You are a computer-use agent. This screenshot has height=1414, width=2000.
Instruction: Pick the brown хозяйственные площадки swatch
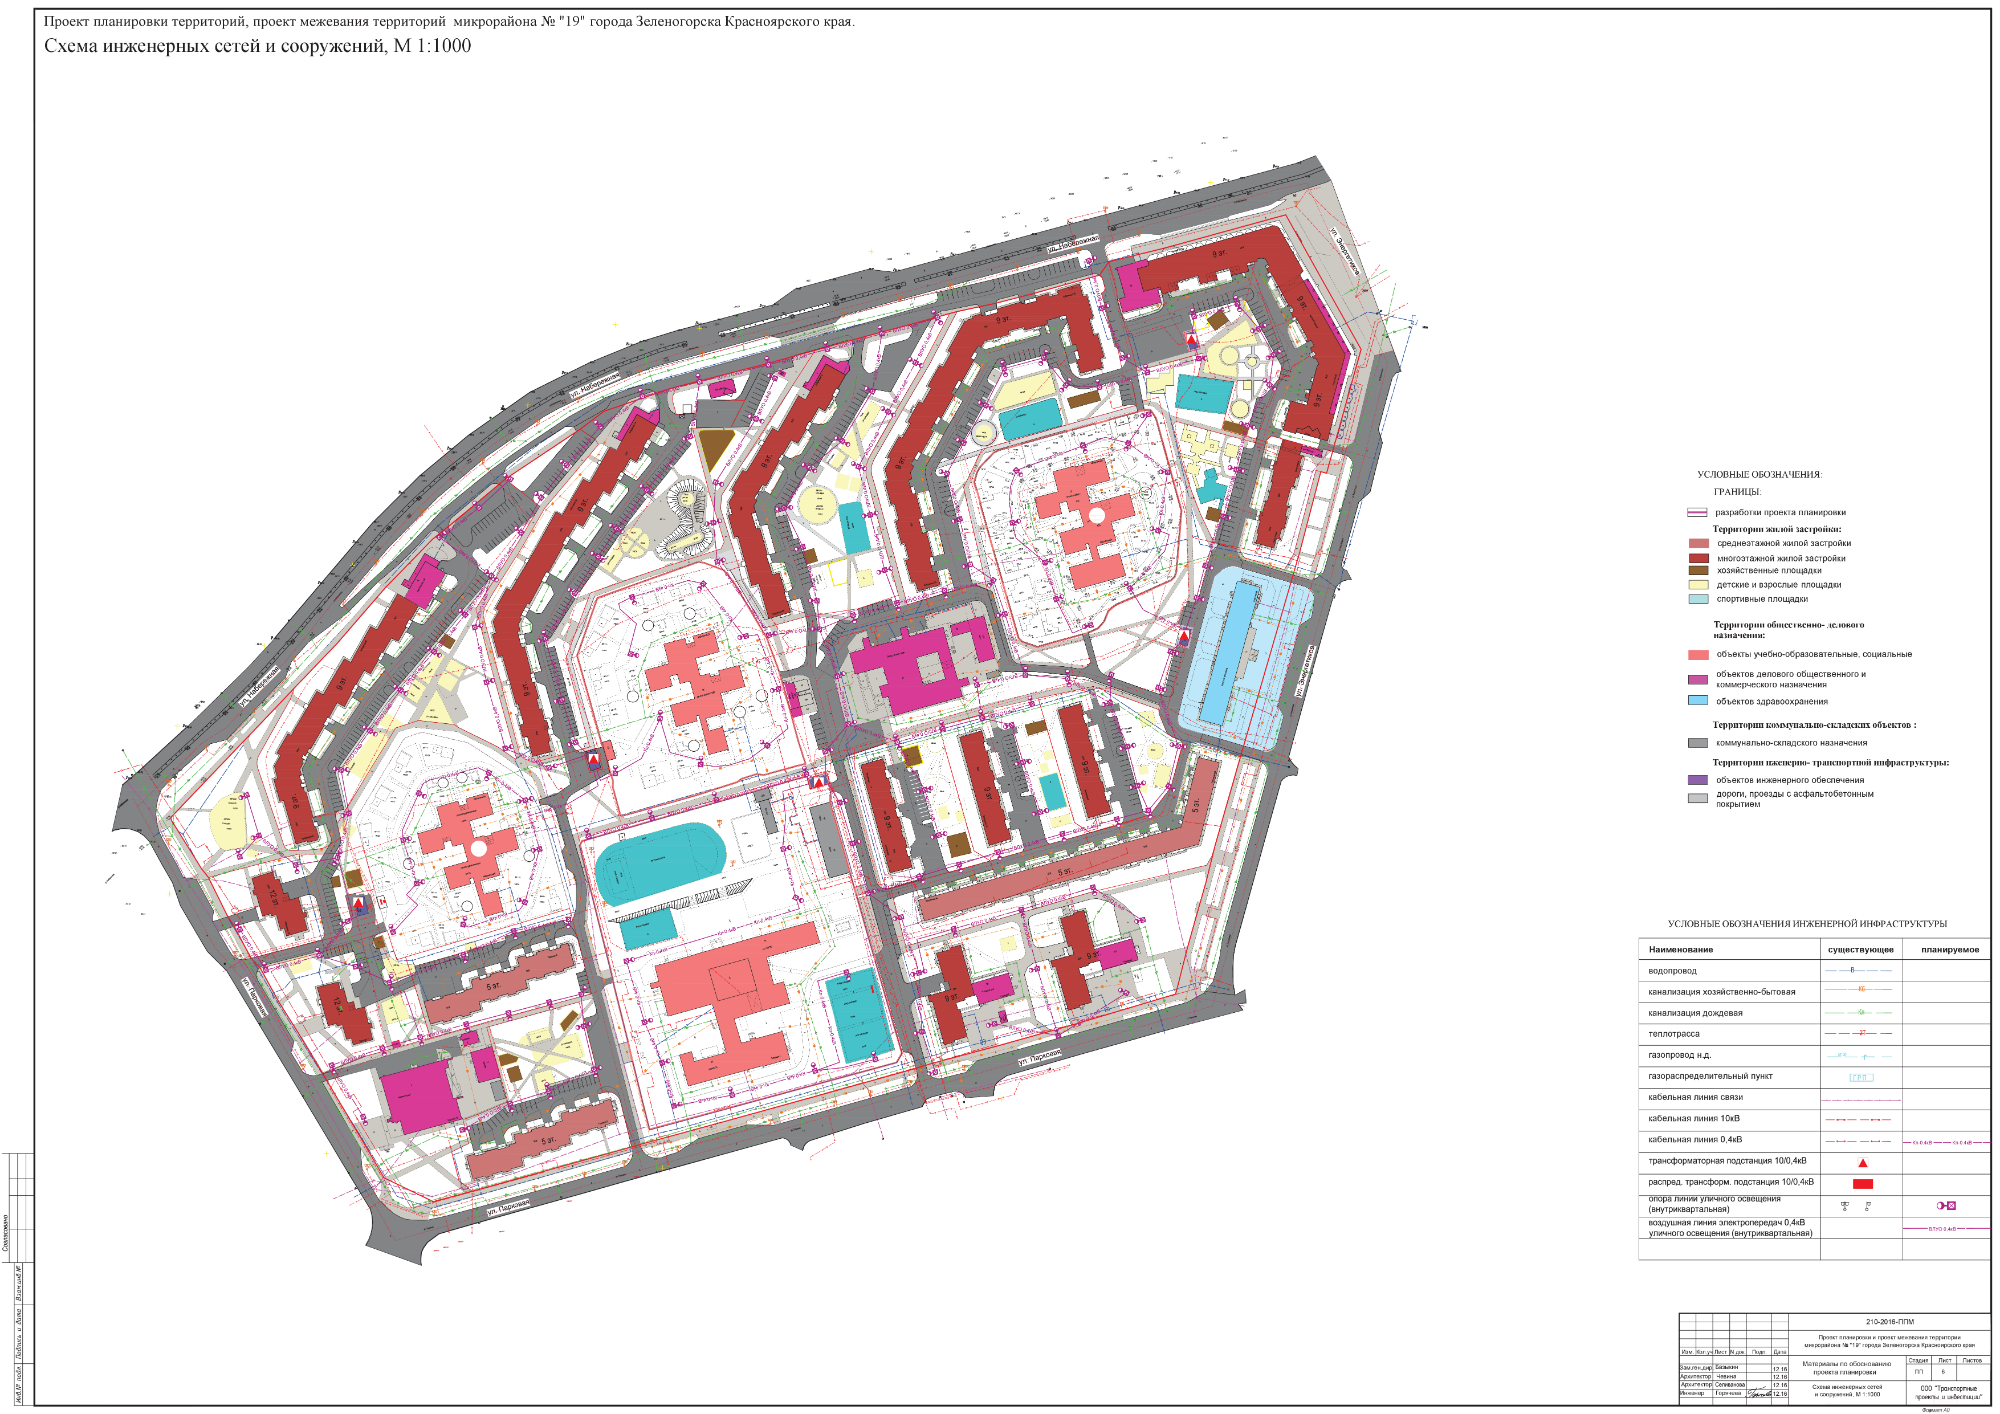pos(1698,571)
